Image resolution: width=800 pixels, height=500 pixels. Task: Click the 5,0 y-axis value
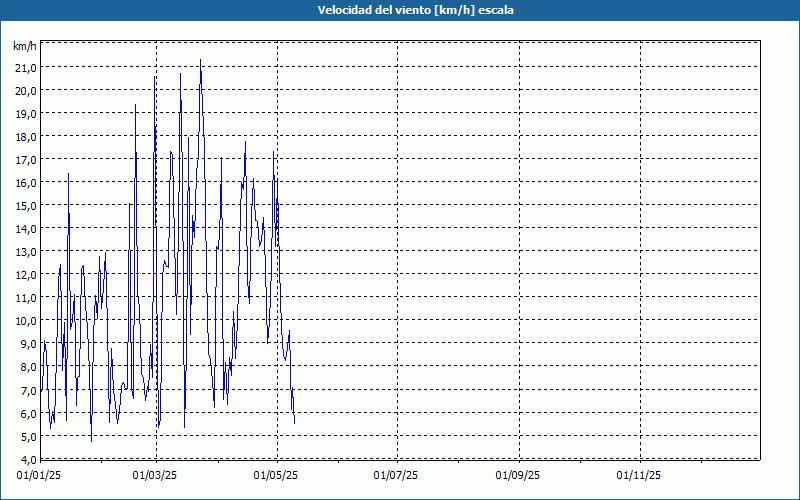pyautogui.click(x=29, y=436)
